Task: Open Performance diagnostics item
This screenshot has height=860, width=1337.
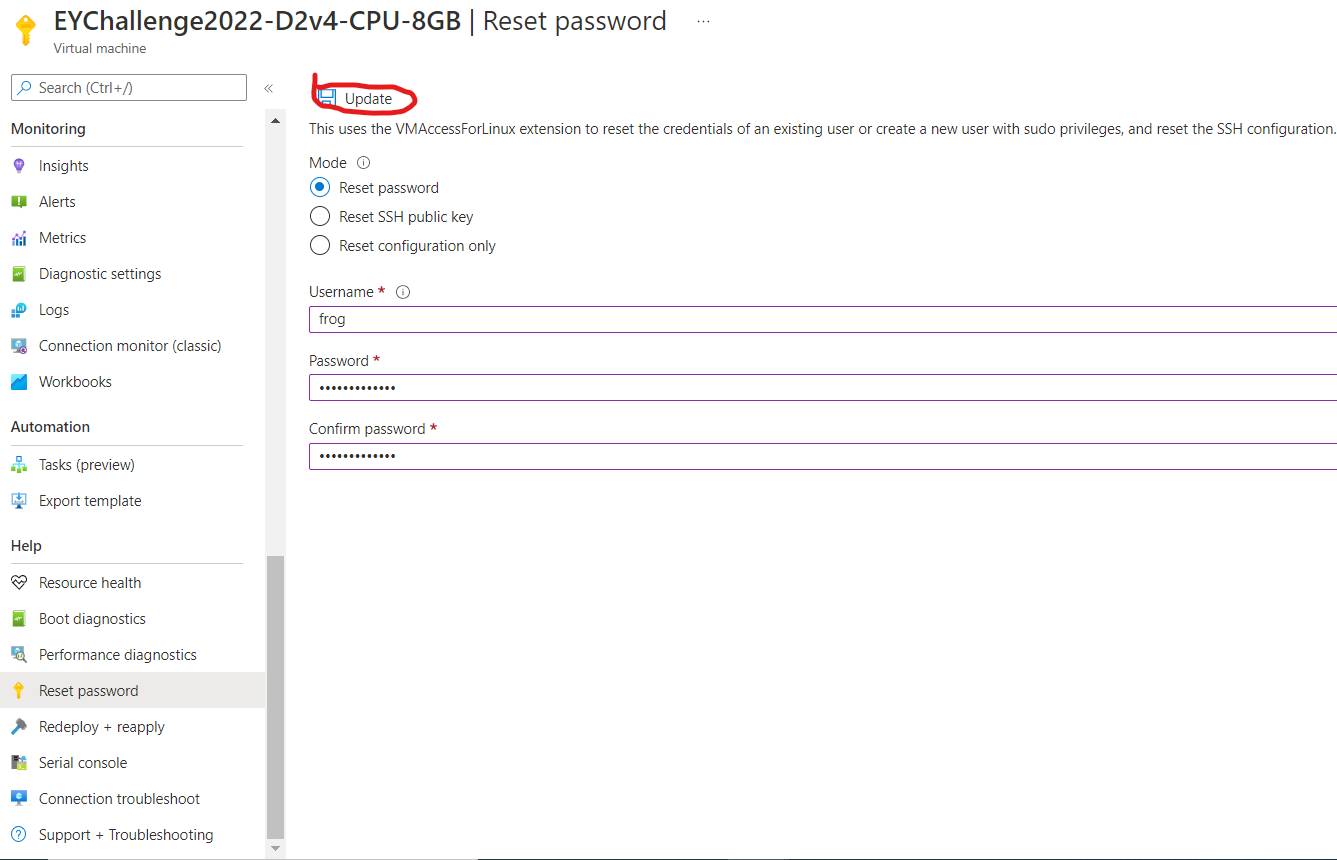Action: (x=118, y=655)
